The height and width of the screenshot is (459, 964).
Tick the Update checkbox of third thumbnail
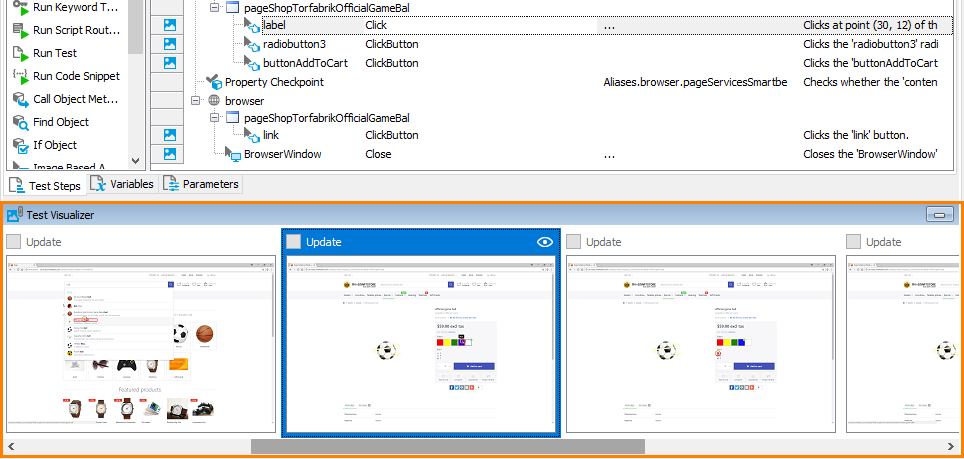574,241
